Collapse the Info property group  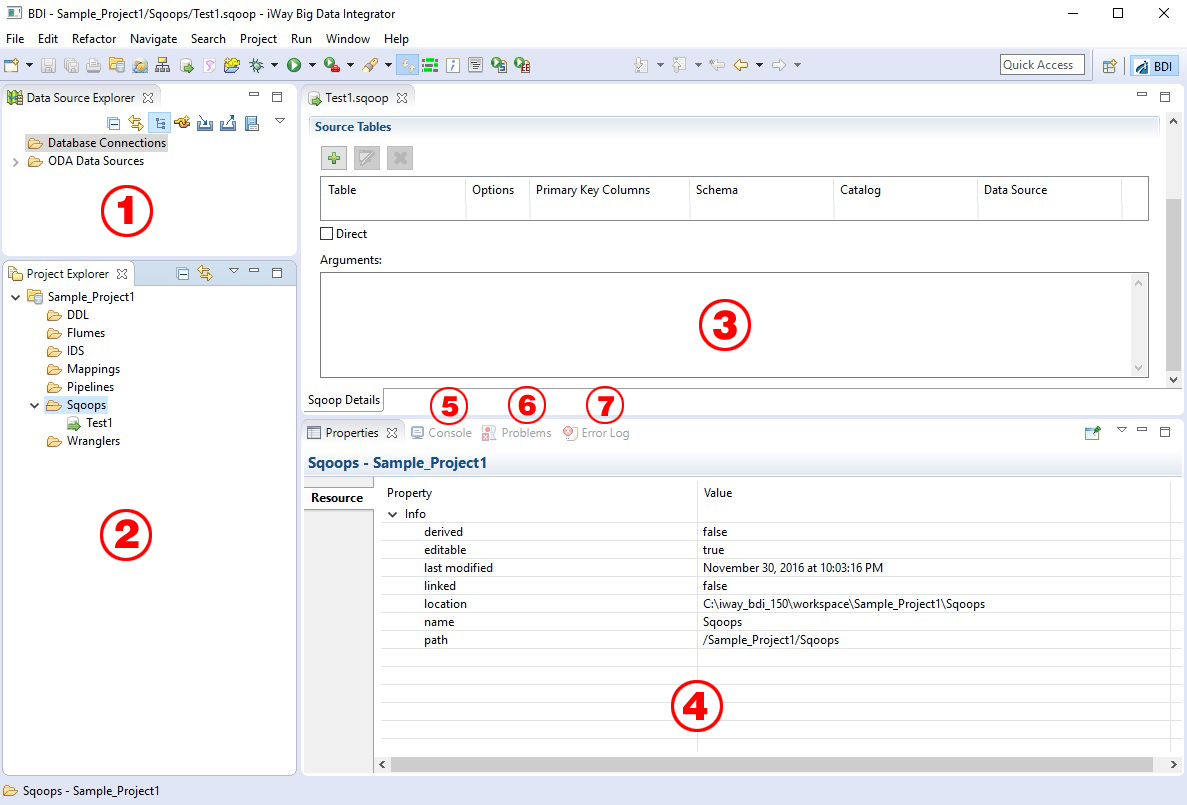(x=392, y=514)
